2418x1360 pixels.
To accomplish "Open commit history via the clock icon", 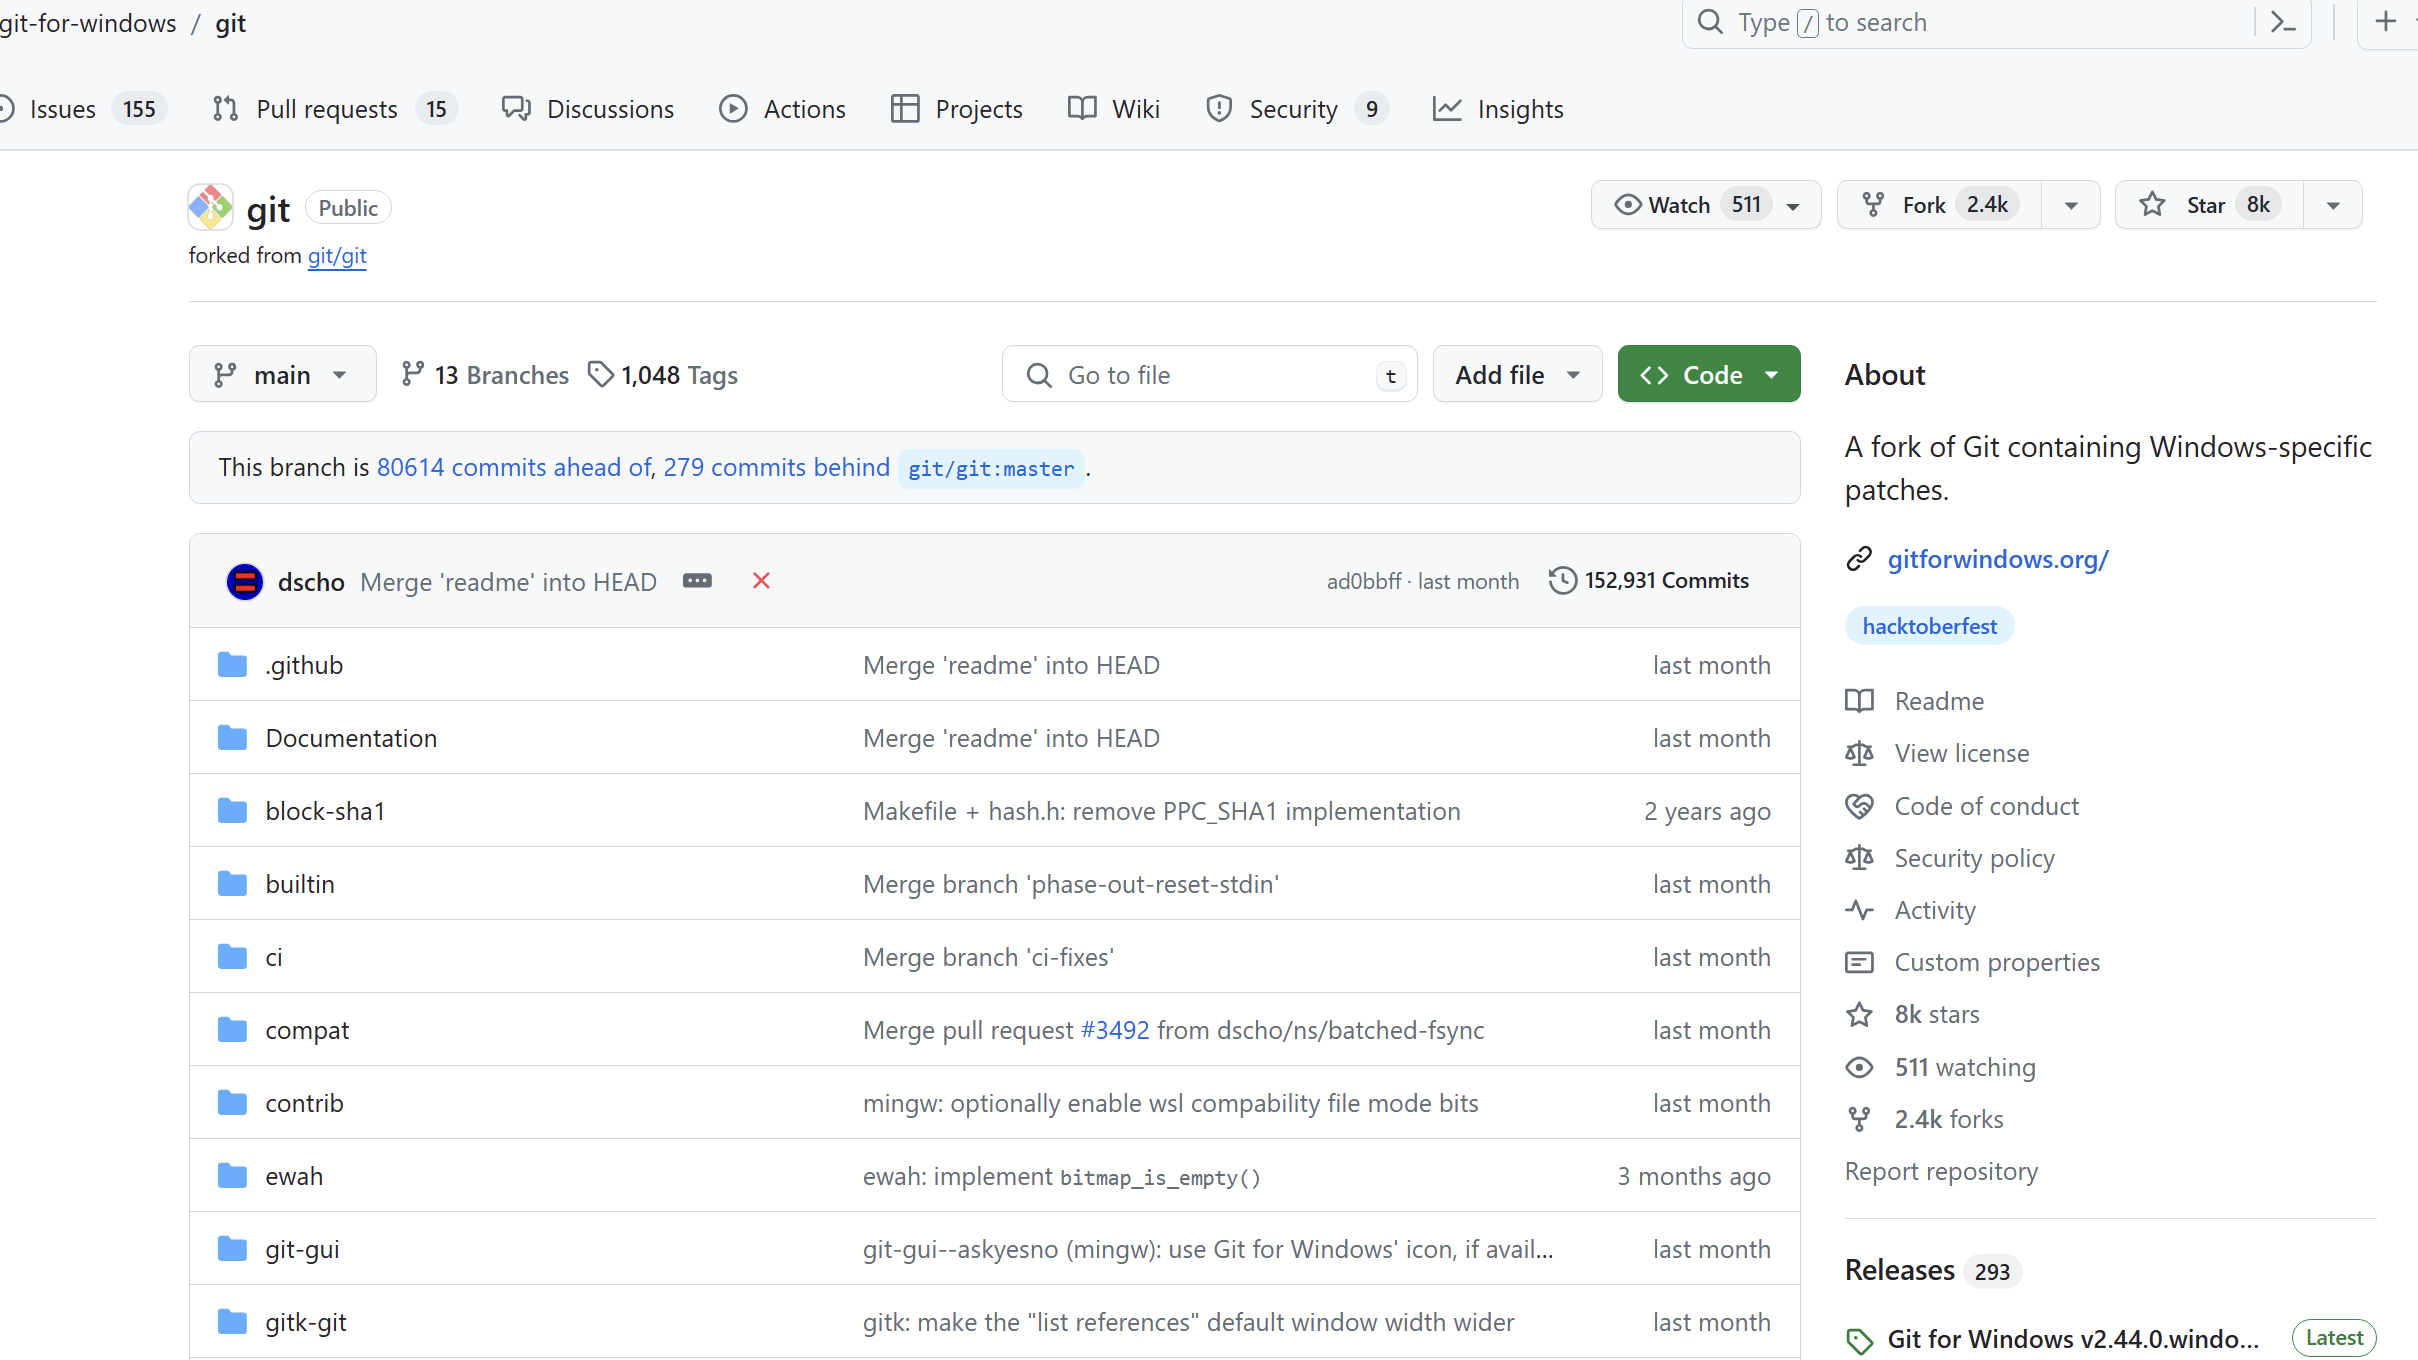I will [x=1563, y=580].
